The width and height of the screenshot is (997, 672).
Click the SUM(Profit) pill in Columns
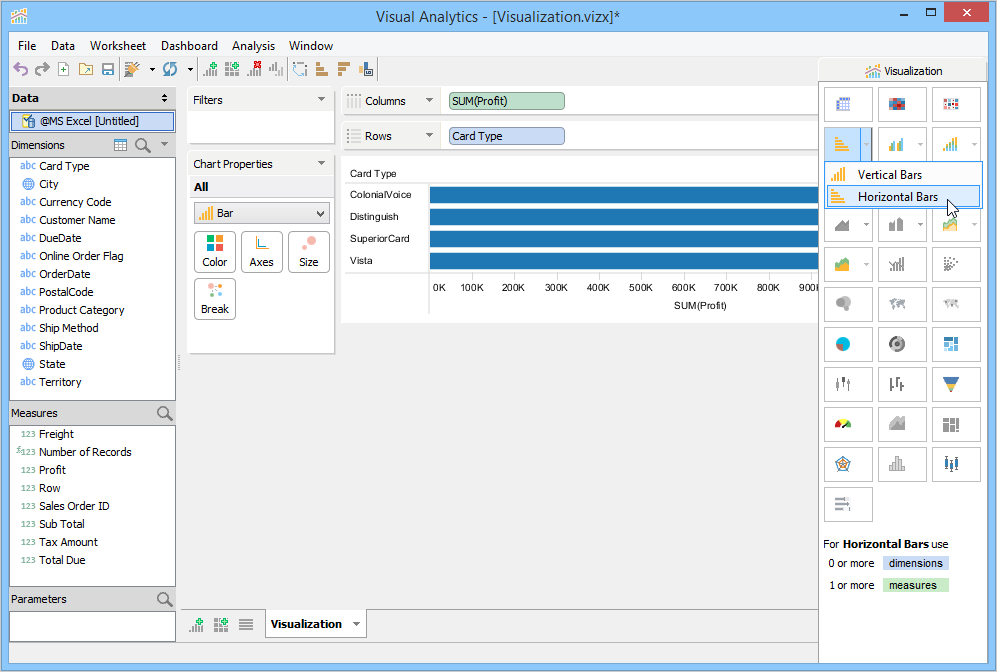coord(506,101)
